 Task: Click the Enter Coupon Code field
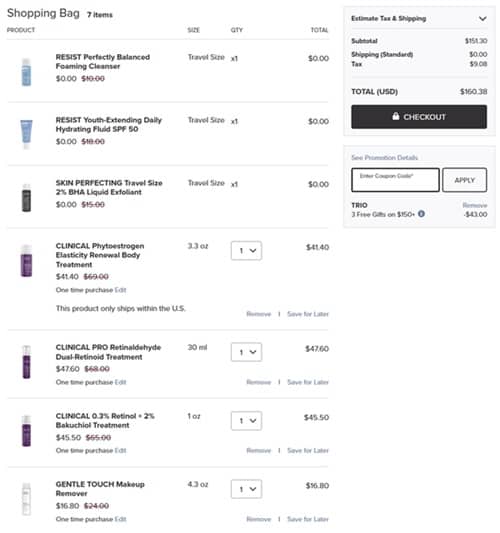tap(395, 180)
